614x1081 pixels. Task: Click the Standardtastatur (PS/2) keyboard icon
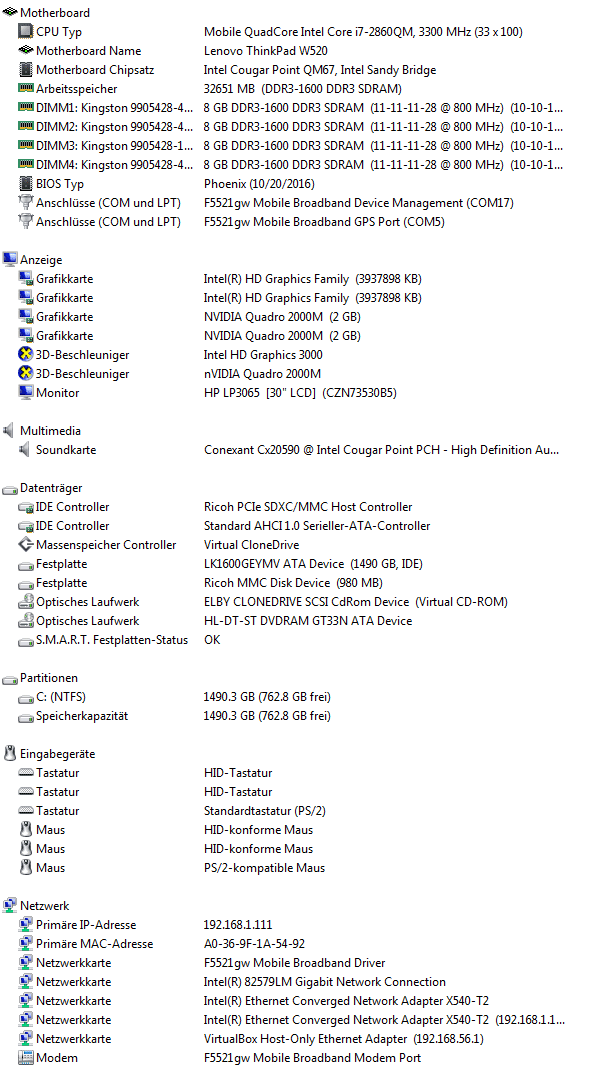pos(25,811)
